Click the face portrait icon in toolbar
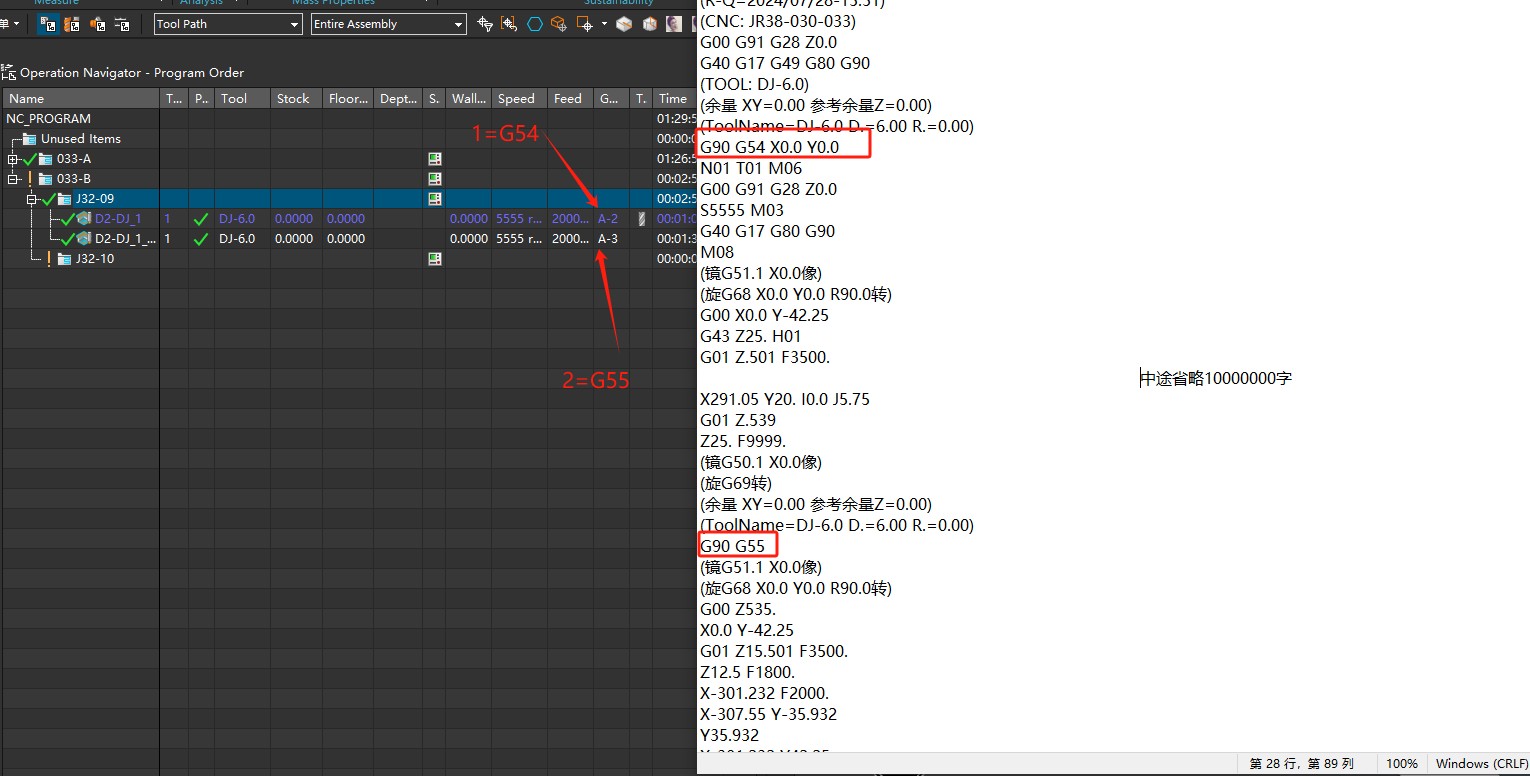The width and height of the screenshot is (1530, 776). tap(674, 24)
